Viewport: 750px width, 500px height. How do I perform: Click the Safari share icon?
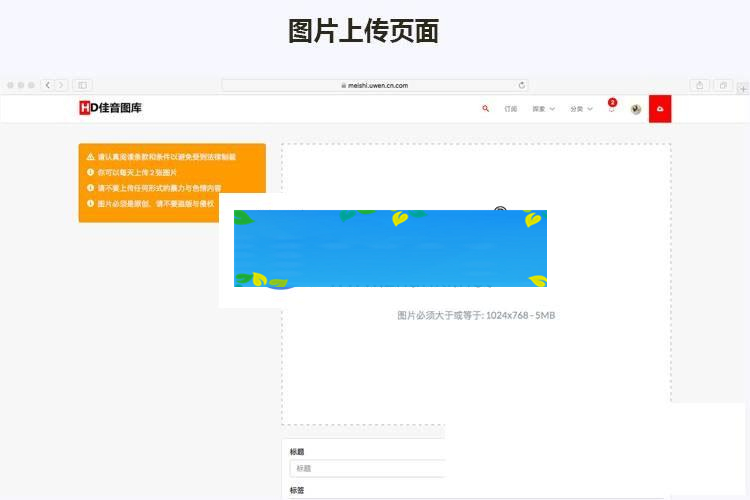coord(700,85)
